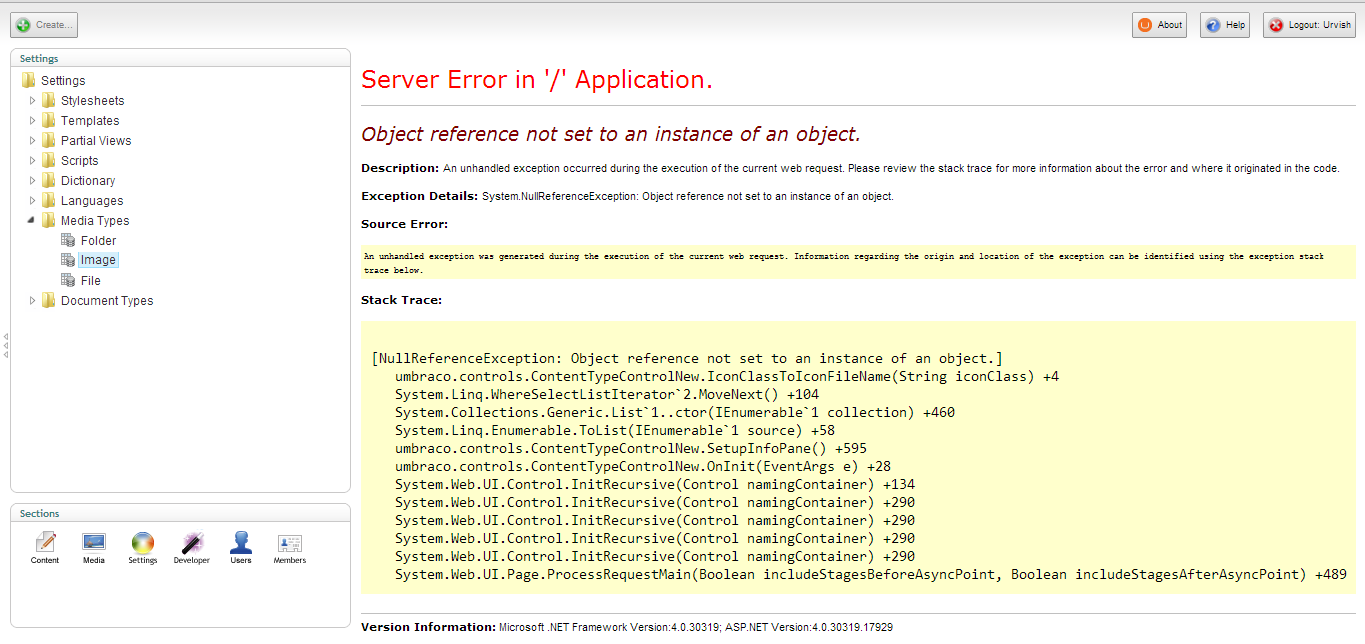Image resolution: width=1365 pixels, height=644 pixels.
Task: Open the Media section icon
Action: (x=94, y=545)
